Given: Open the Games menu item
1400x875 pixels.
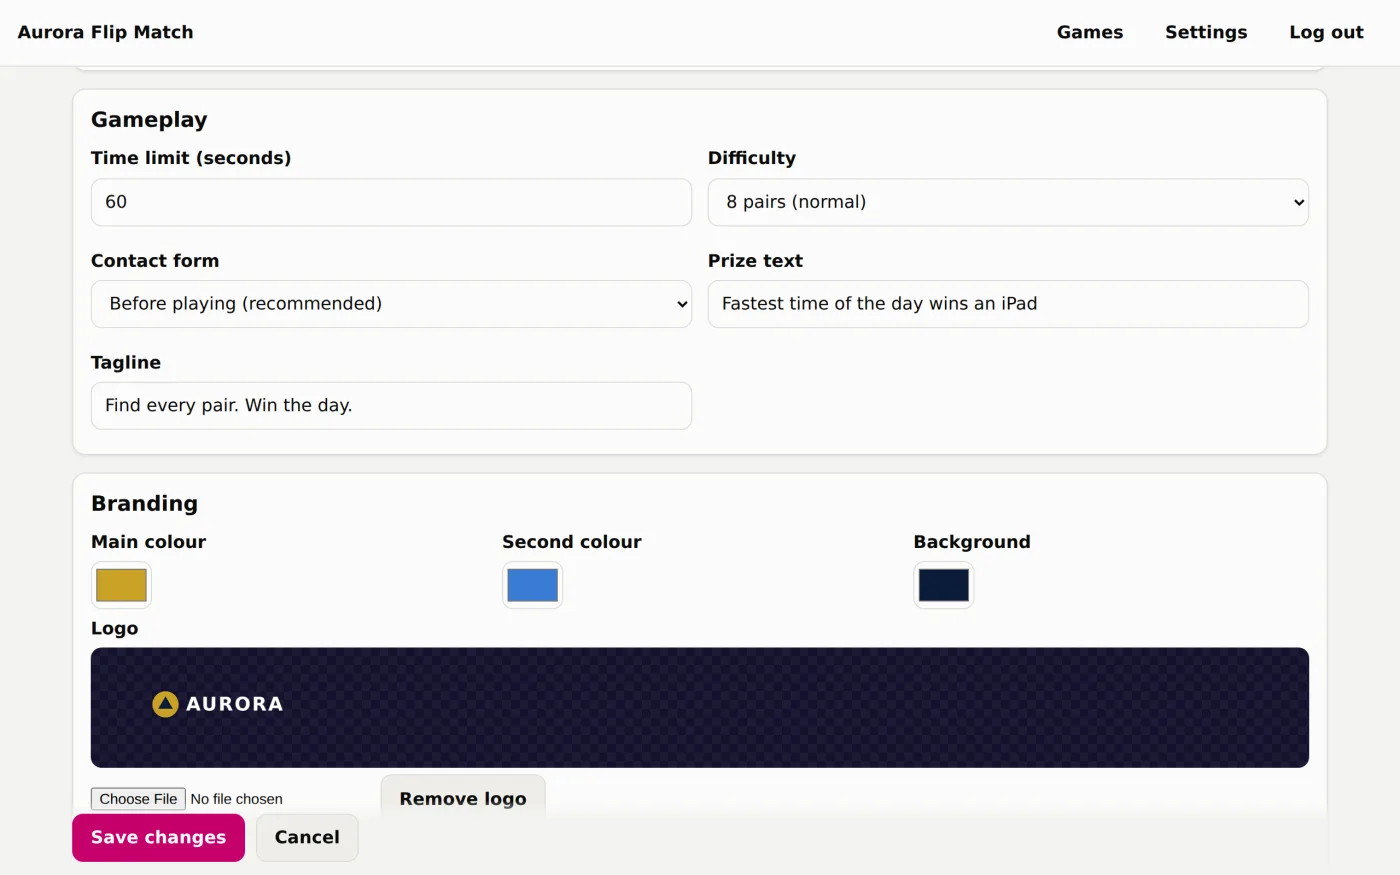Looking at the screenshot, I should pos(1090,32).
